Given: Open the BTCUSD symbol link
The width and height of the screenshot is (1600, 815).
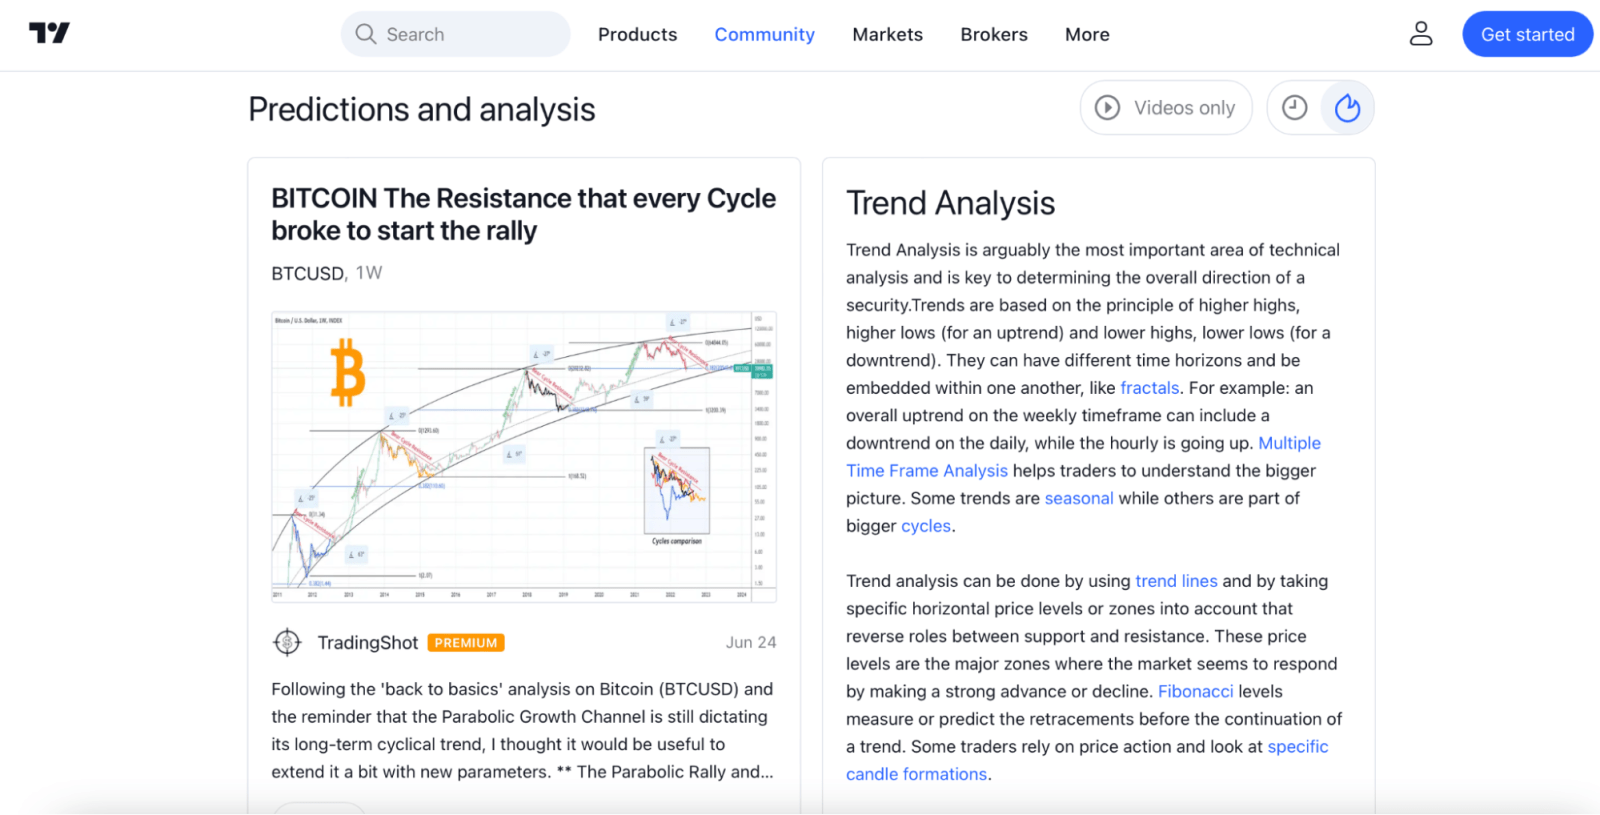Looking at the screenshot, I should coord(307,273).
